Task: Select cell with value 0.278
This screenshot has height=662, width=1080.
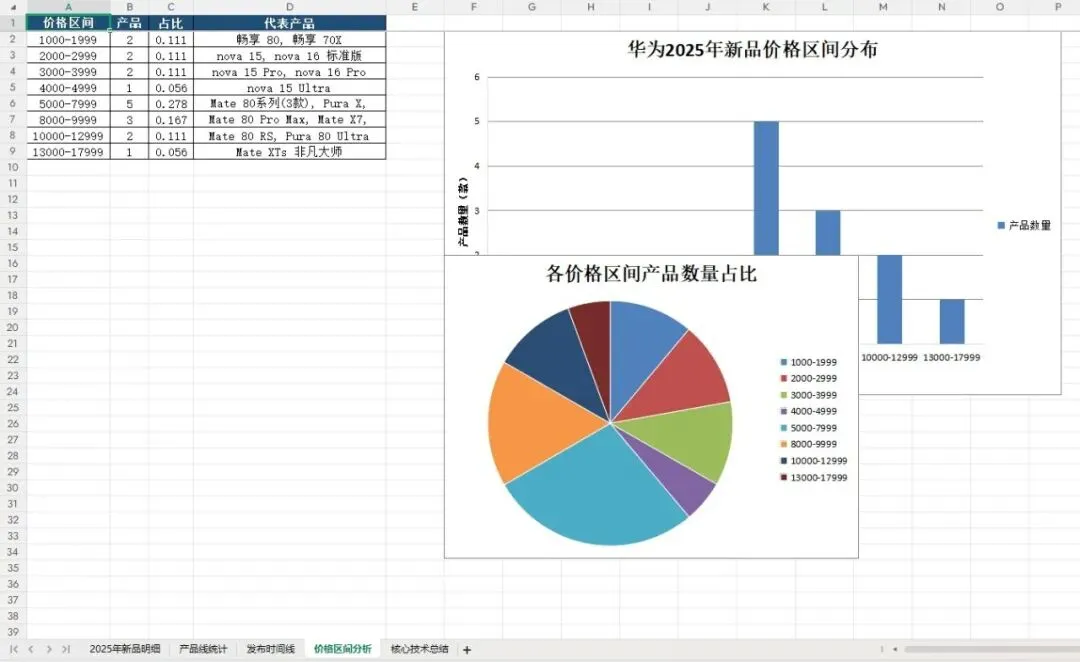Action: click(171, 104)
